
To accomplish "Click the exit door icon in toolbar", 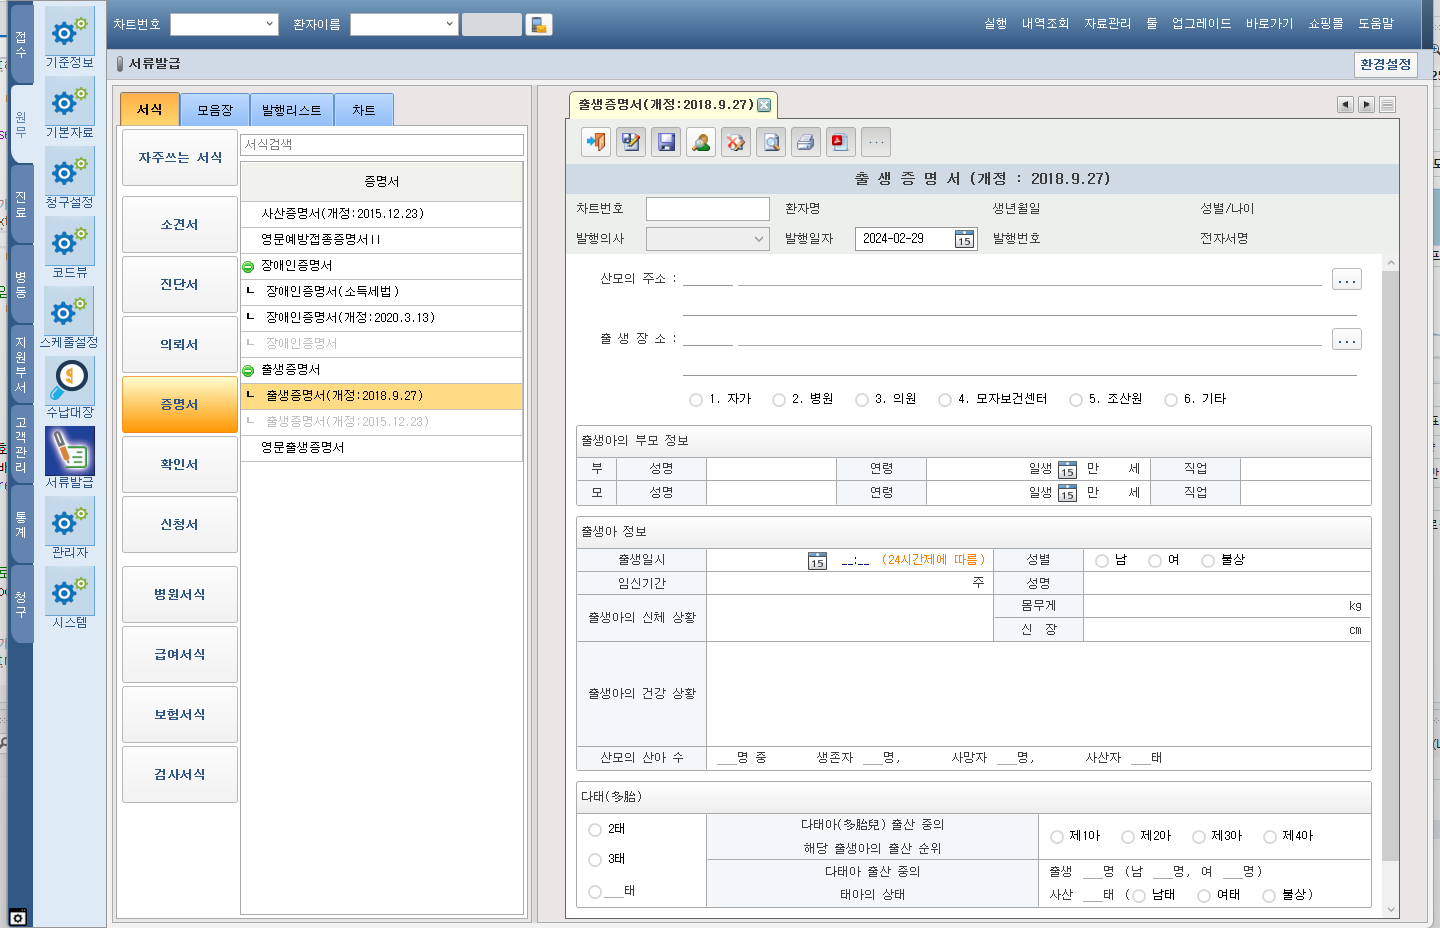I will click(x=596, y=142).
